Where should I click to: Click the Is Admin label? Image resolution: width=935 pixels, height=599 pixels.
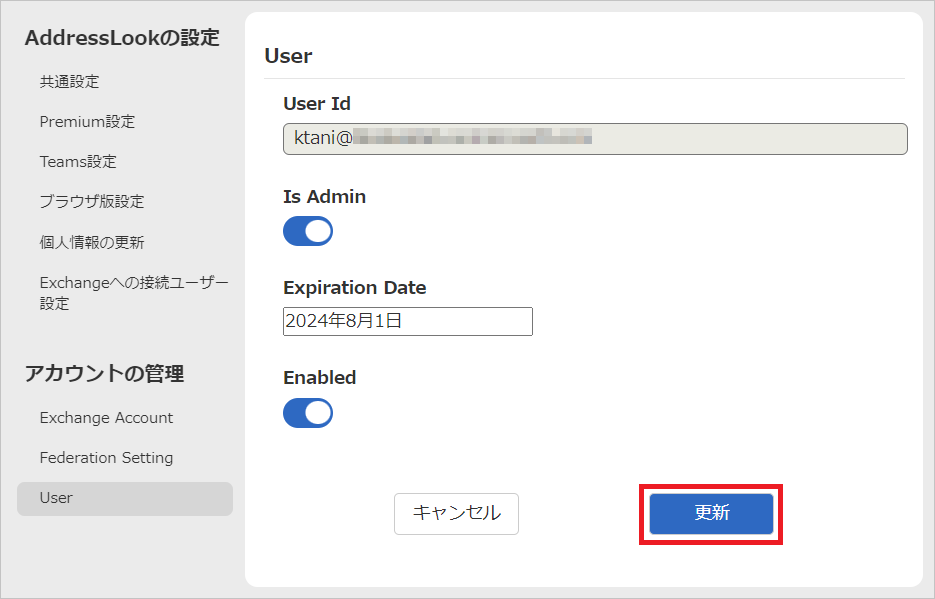click(x=325, y=197)
